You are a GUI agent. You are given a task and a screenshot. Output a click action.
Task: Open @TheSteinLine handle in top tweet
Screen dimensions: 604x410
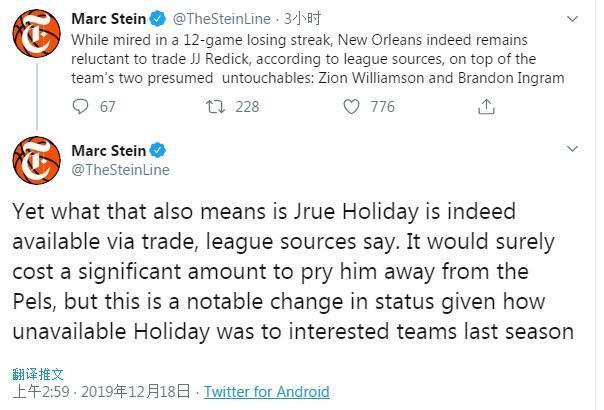tap(221, 18)
